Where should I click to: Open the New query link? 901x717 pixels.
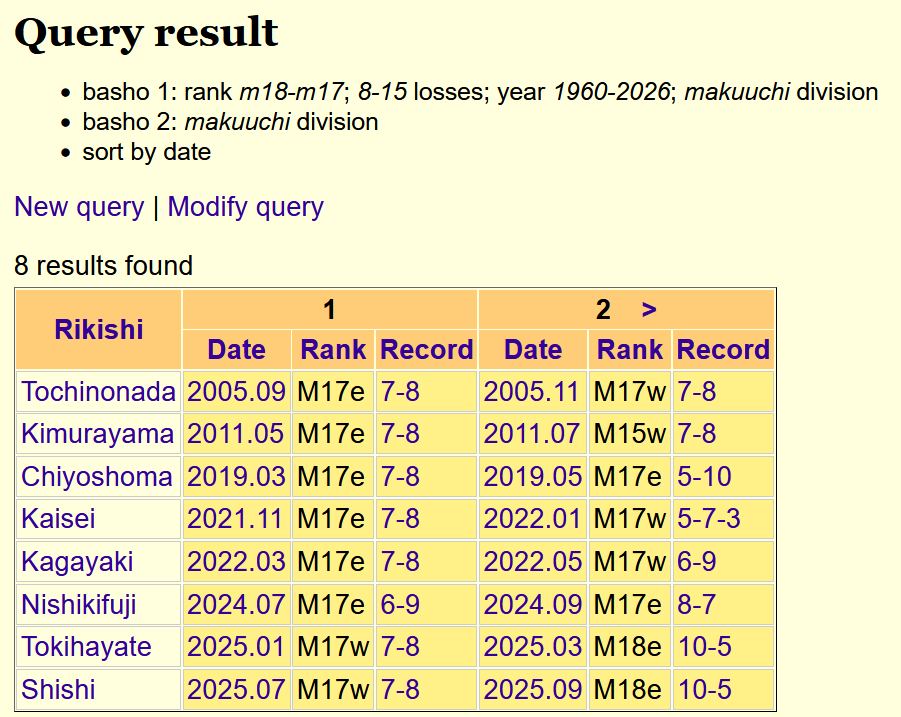coord(79,207)
